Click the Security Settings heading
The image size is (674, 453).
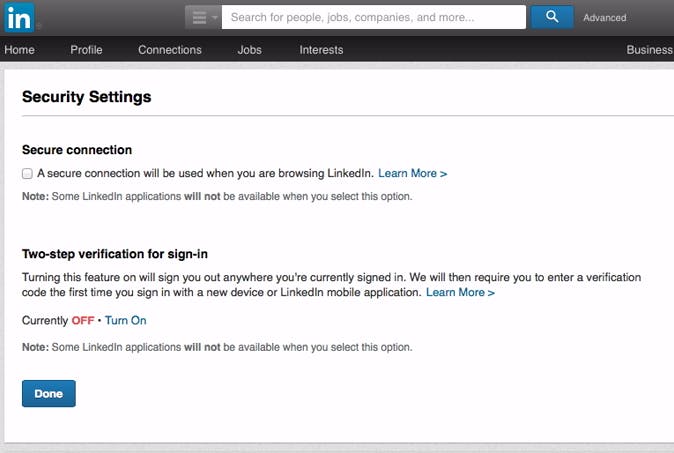(x=87, y=97)
